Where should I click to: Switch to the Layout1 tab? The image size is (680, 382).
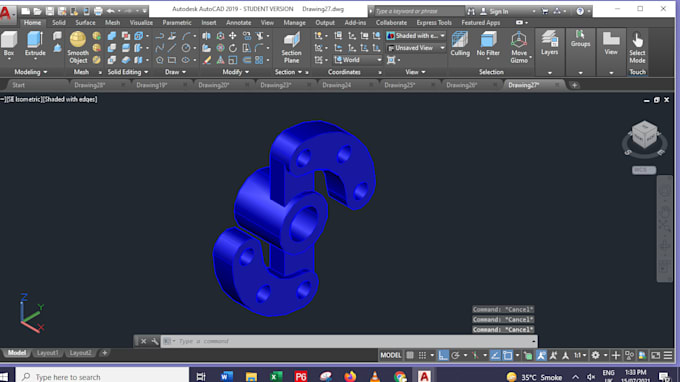tap(47, 353)
